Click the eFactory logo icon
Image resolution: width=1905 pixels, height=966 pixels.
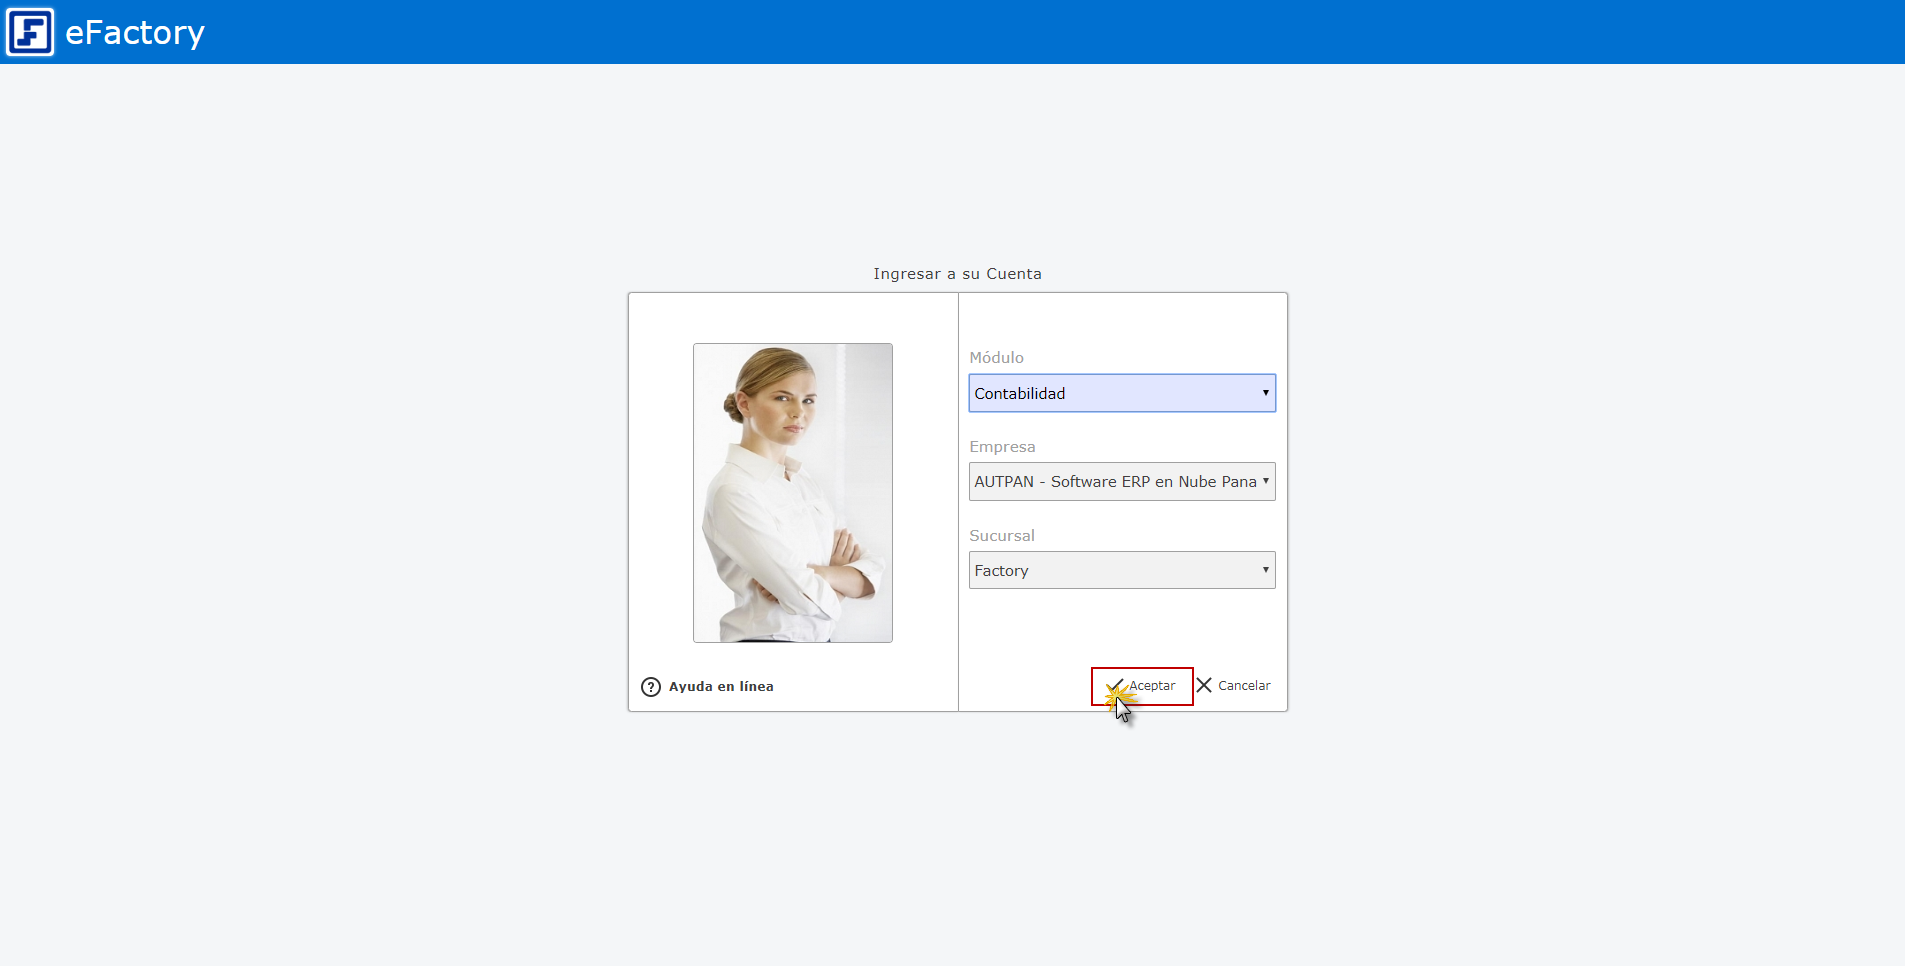(30, 32)
